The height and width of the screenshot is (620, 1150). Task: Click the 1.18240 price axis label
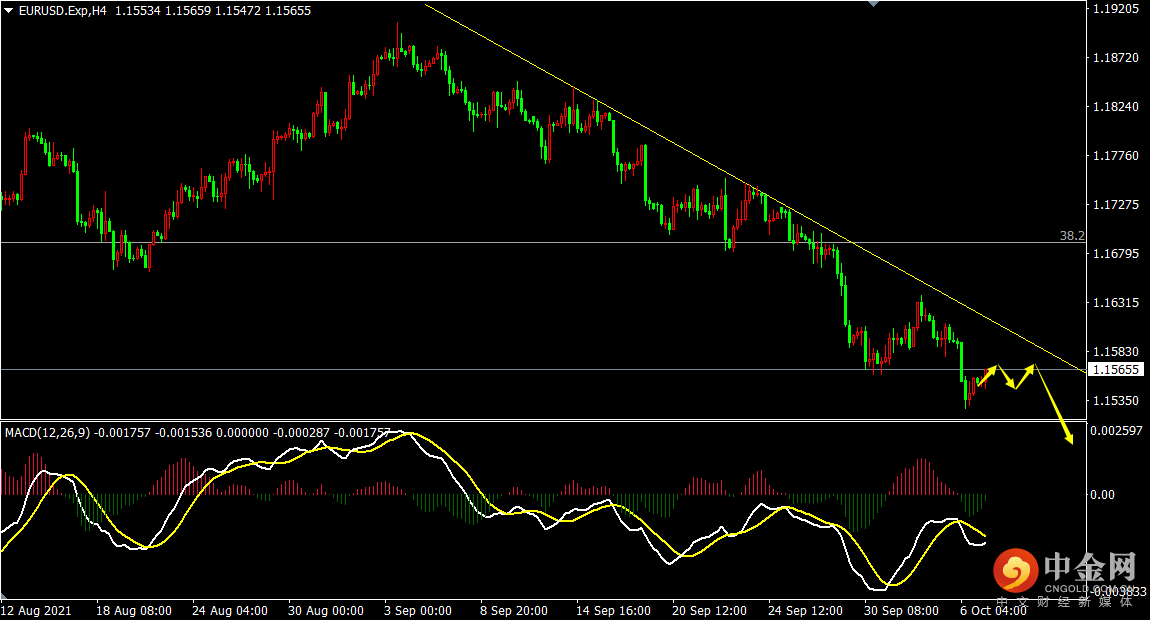point(1116,106)
